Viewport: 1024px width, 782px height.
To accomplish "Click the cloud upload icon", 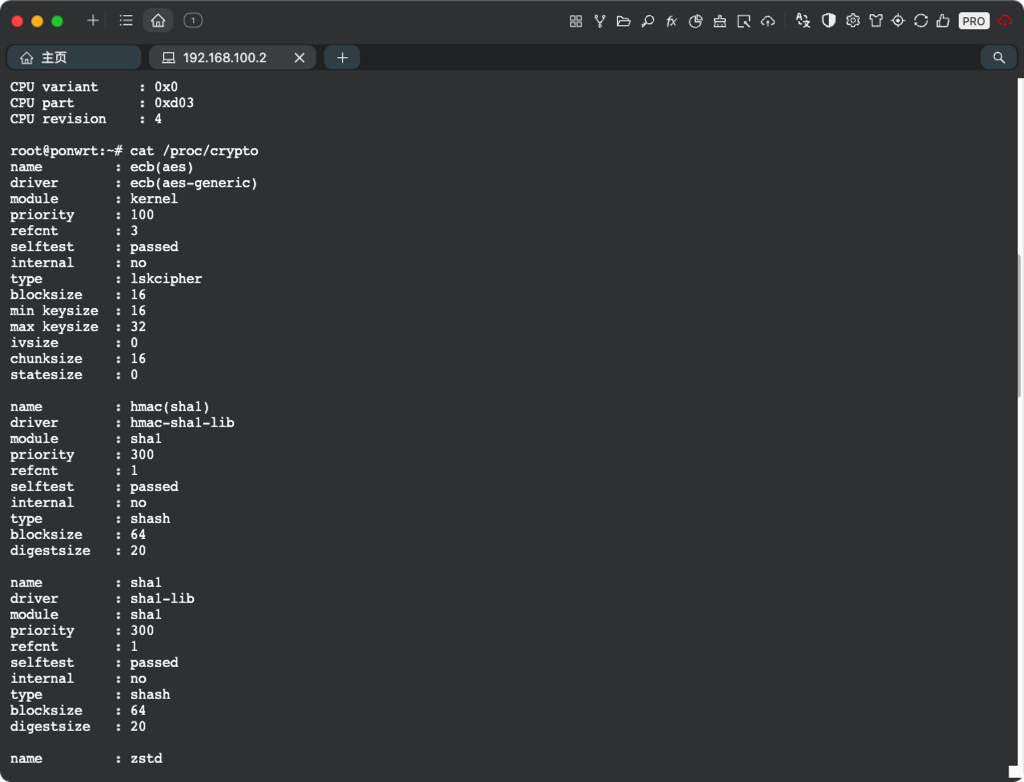I will [x=767, y=21].
